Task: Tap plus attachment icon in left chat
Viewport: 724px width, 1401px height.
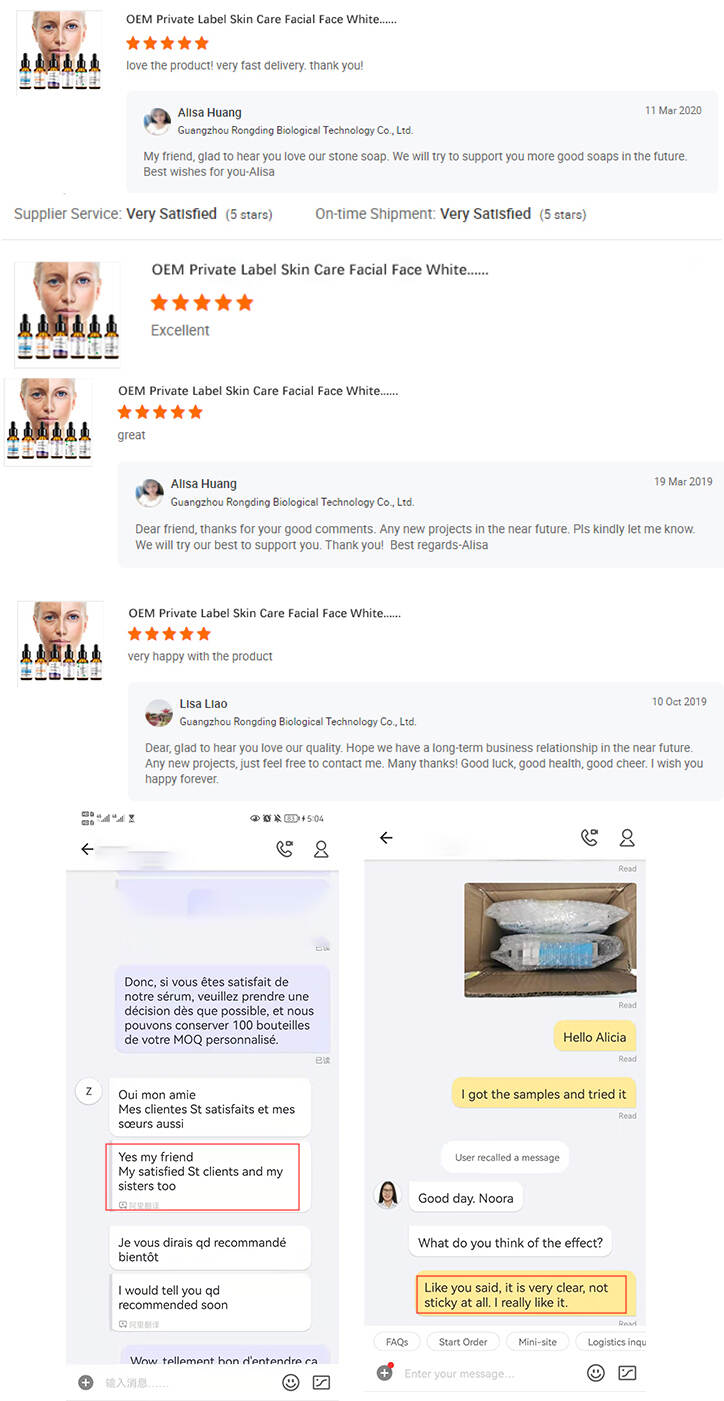Action: (x=86, y=1382)
